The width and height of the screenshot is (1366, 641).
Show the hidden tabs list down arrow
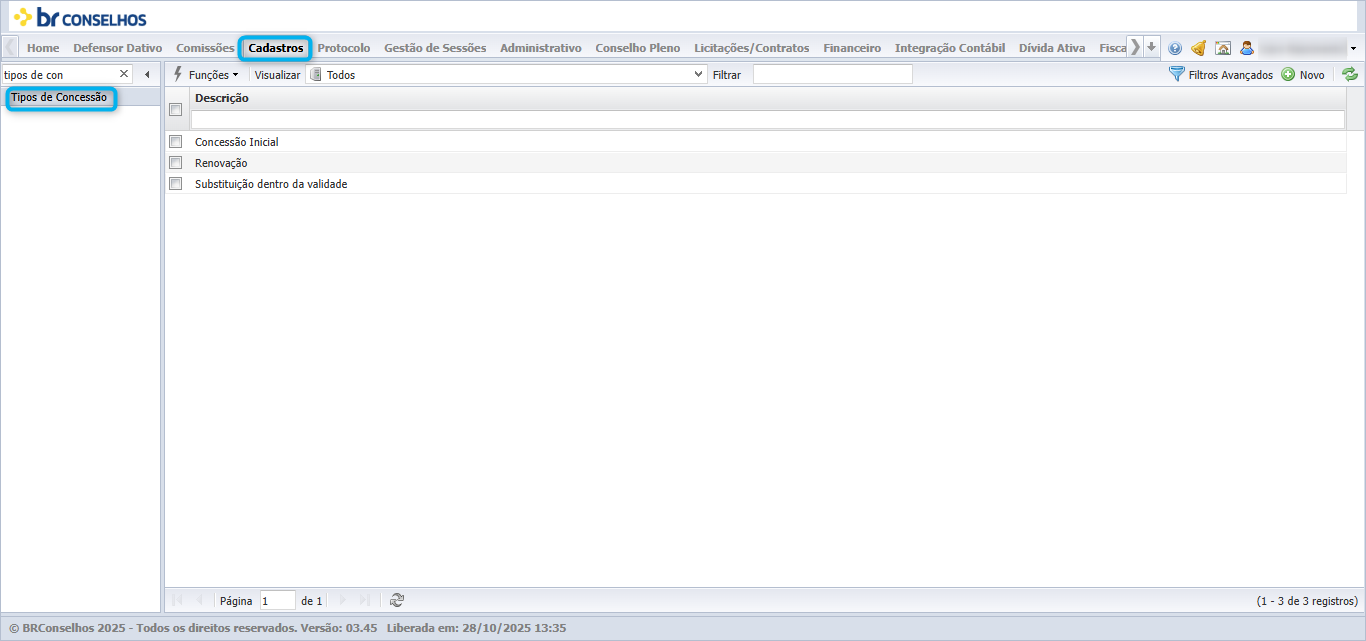pos(1152,47)
